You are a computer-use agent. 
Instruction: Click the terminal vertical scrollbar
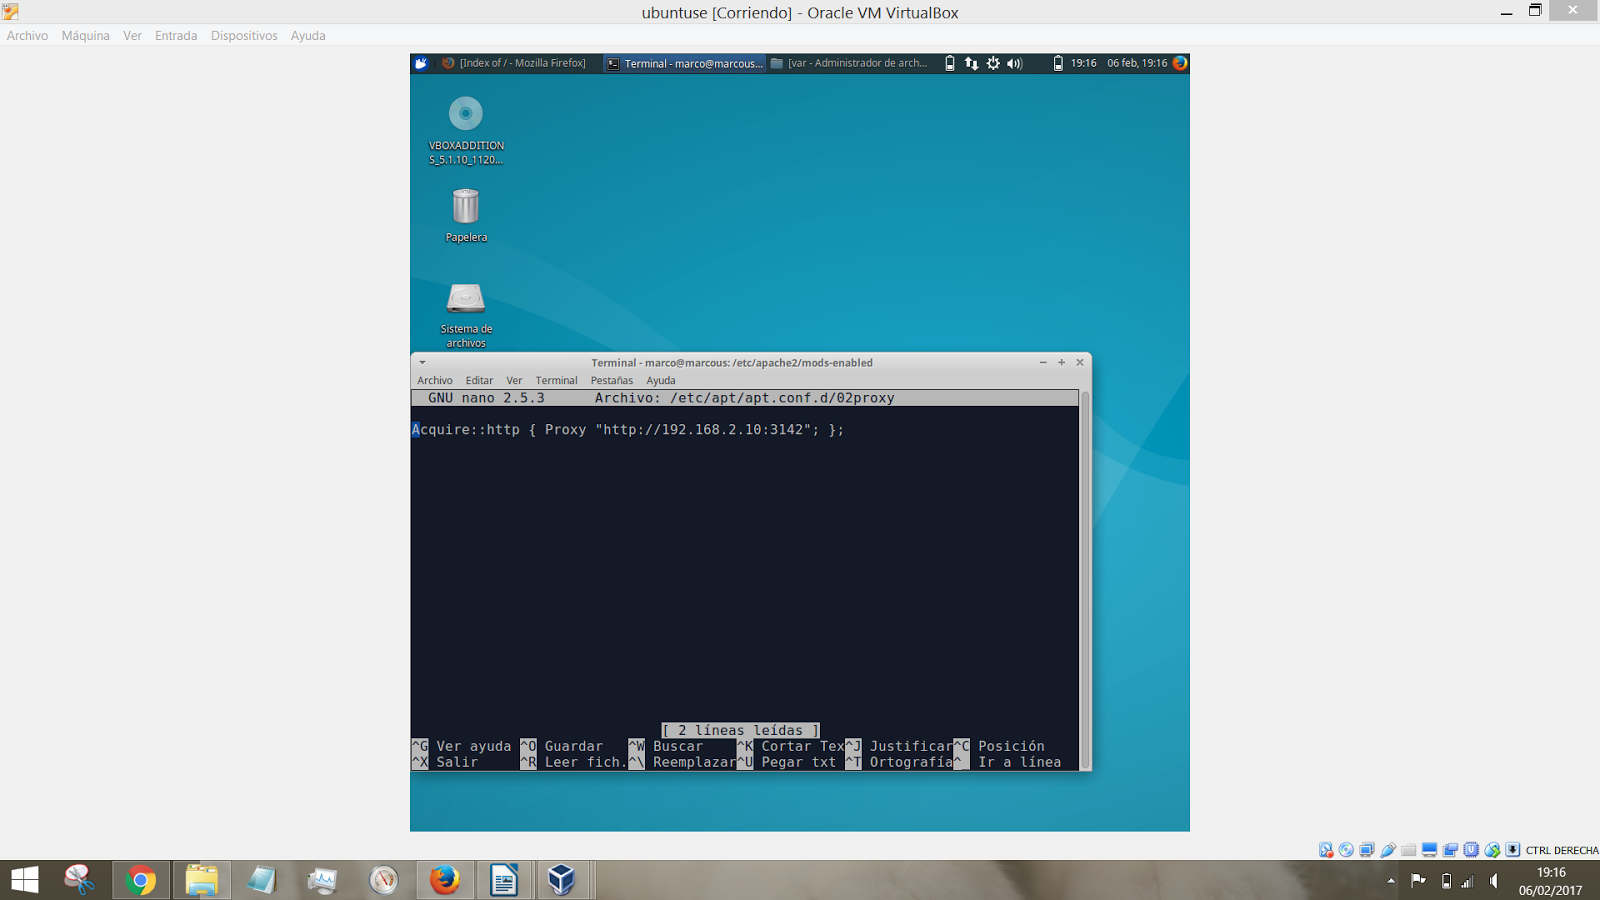pos(1085,580)
